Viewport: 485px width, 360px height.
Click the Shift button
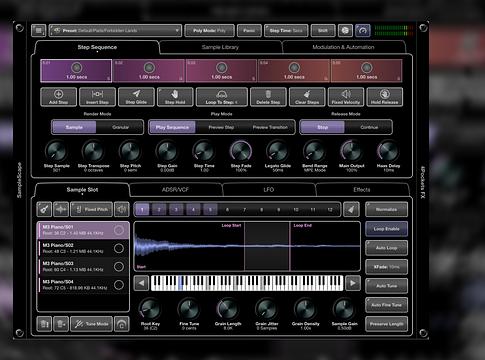323,31
